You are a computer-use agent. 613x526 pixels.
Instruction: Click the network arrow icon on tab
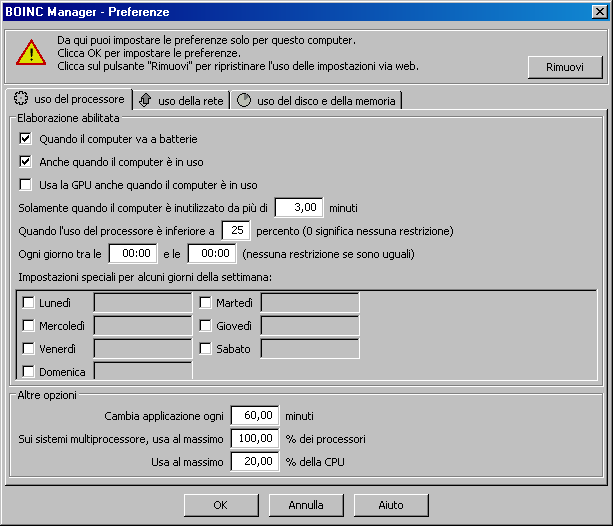tap(145, 100)
